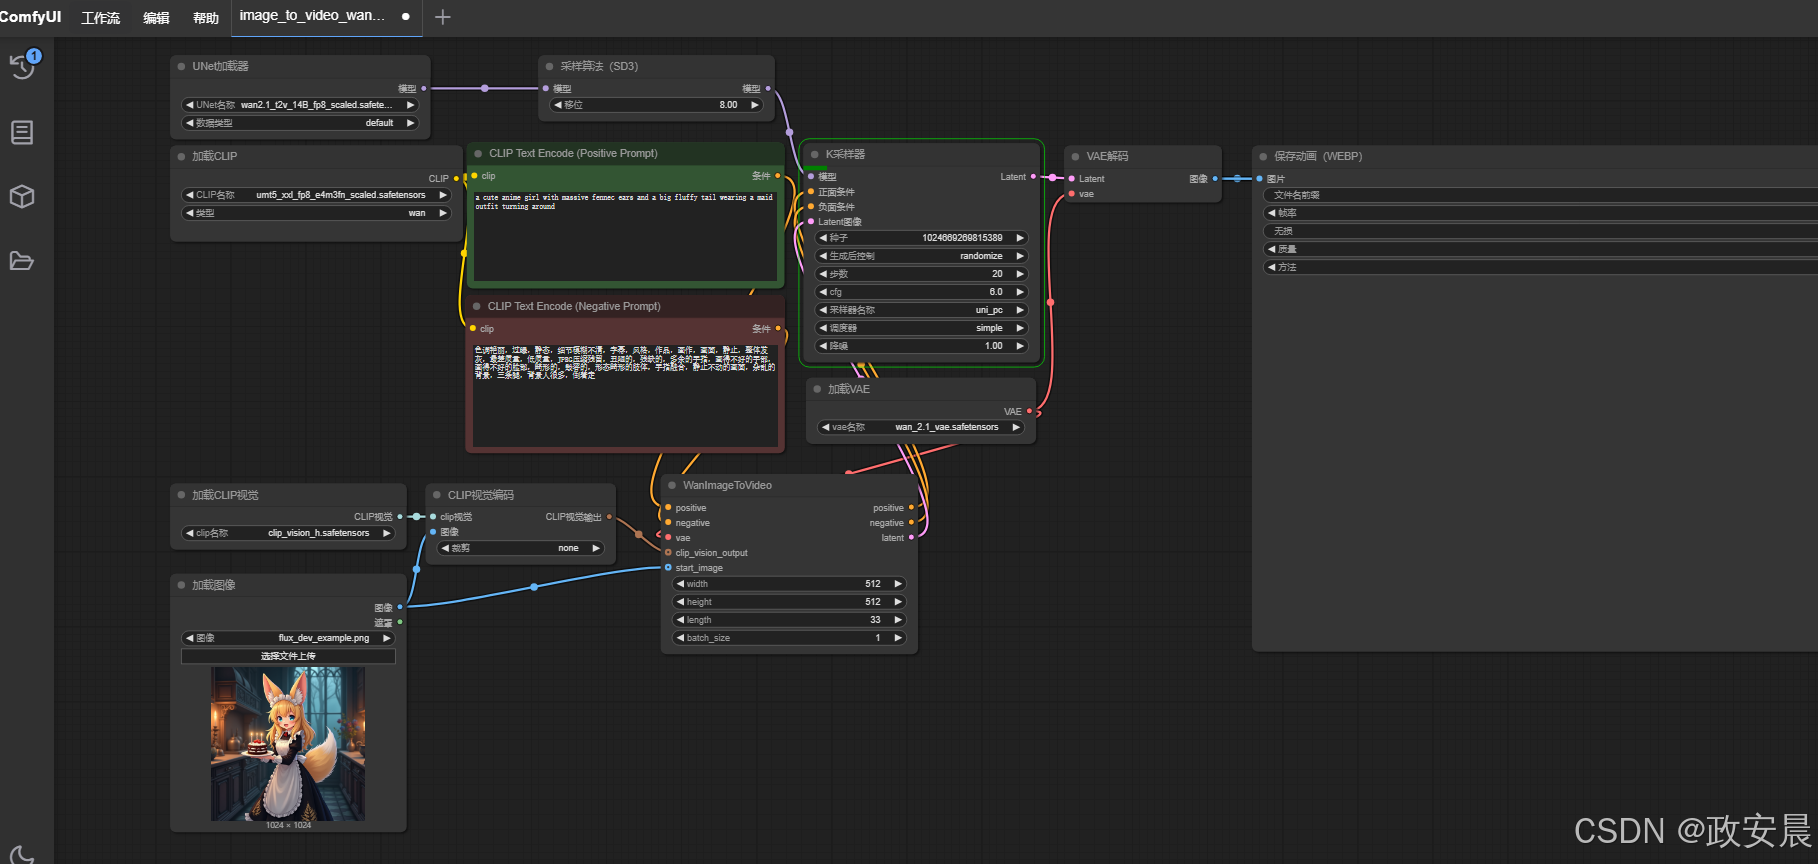Screen dimensions: 1818x864
Task: Add a new workflow tab with plus
Action: point(443,17)
